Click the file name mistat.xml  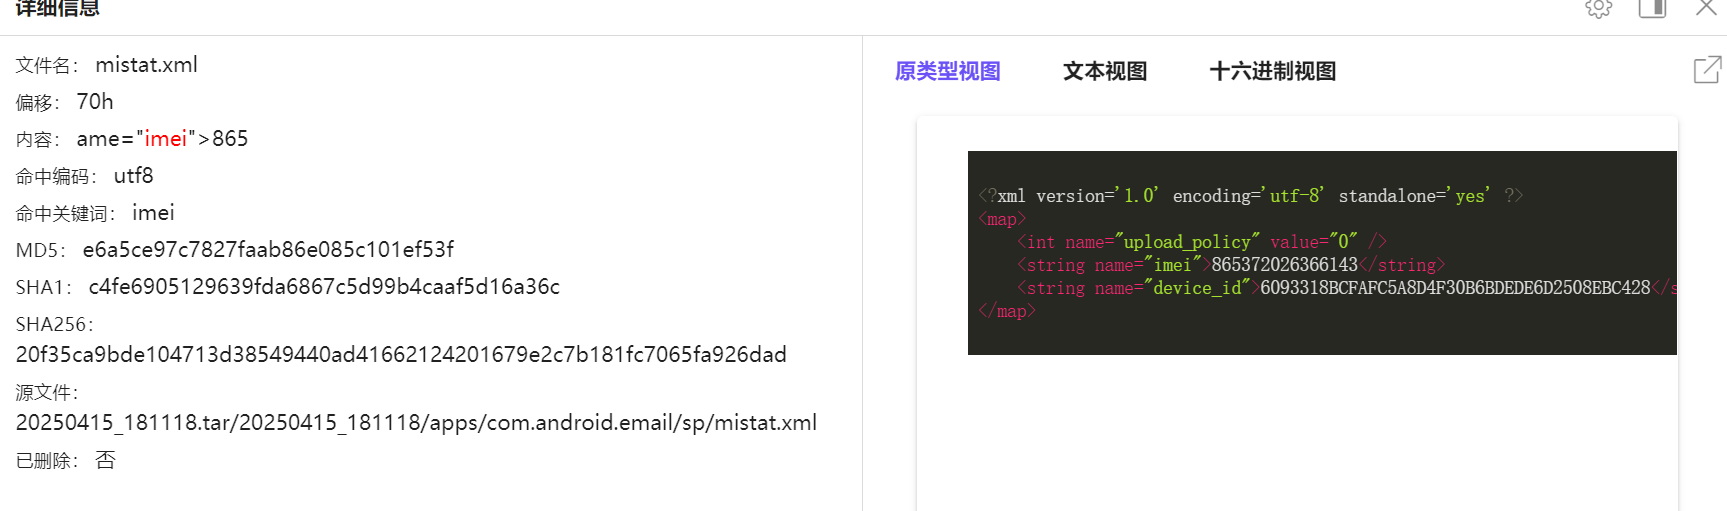[146, 65]
